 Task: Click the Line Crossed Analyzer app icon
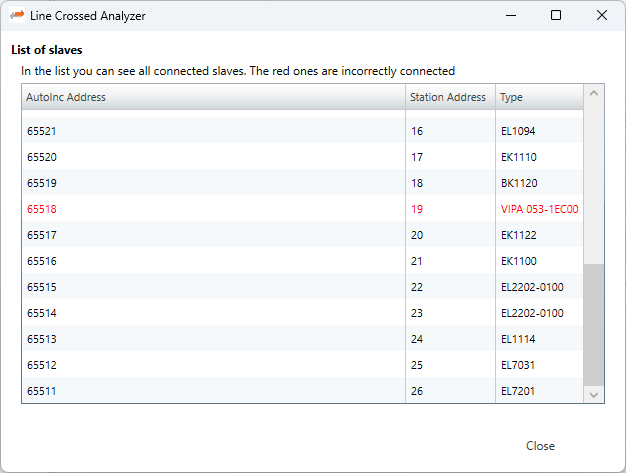click(x=17, y=15)
